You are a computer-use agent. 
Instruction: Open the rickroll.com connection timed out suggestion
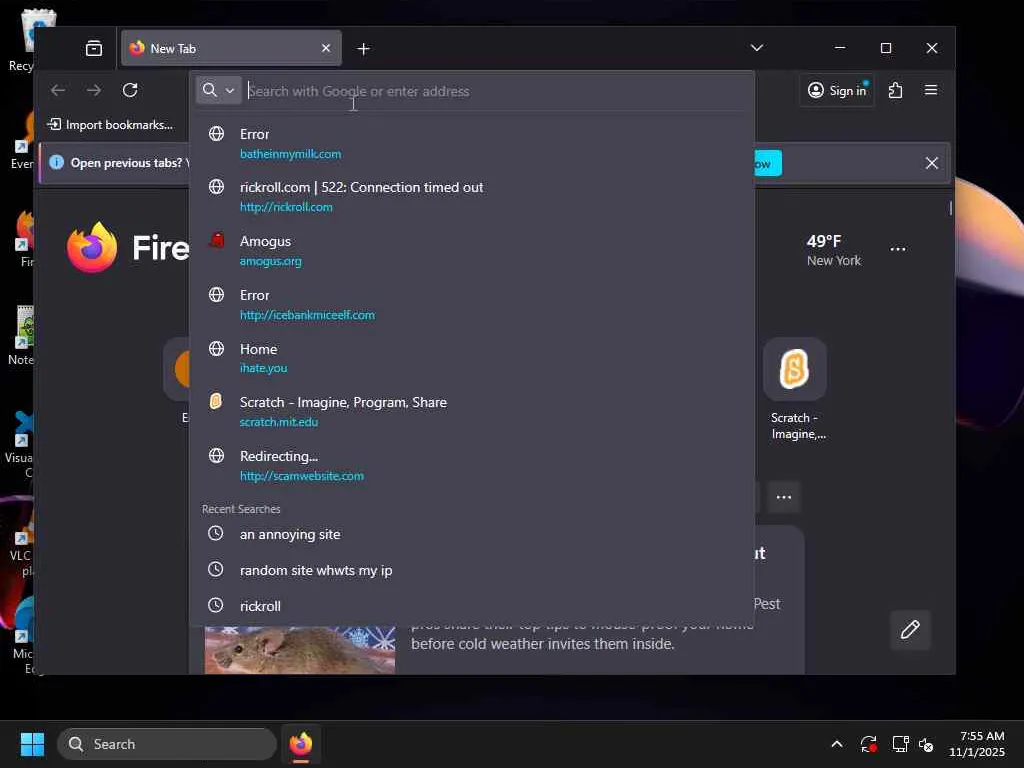tap(472, 197)
